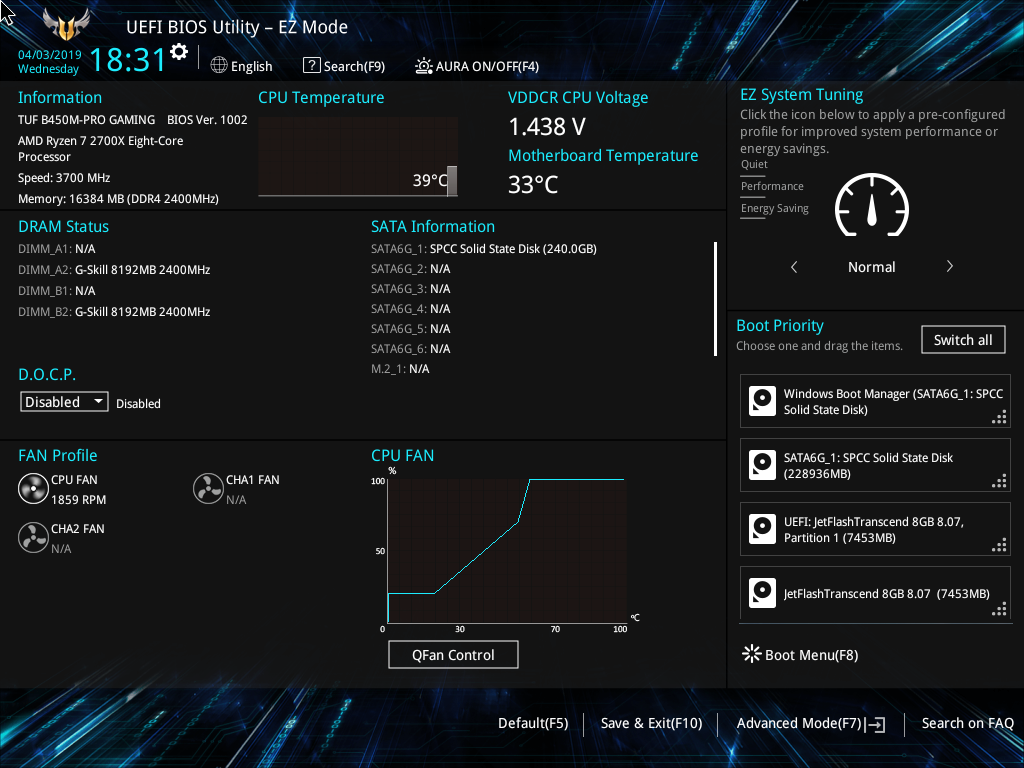Open the D.O.C.P. Disabled dropdown
The height and width of the screenshot is (768, 1024).
(x=63, y=401)
